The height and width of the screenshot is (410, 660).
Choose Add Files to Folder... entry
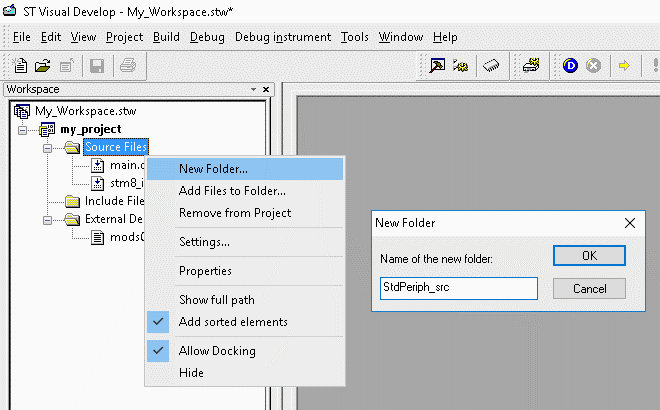click(232, 191)
